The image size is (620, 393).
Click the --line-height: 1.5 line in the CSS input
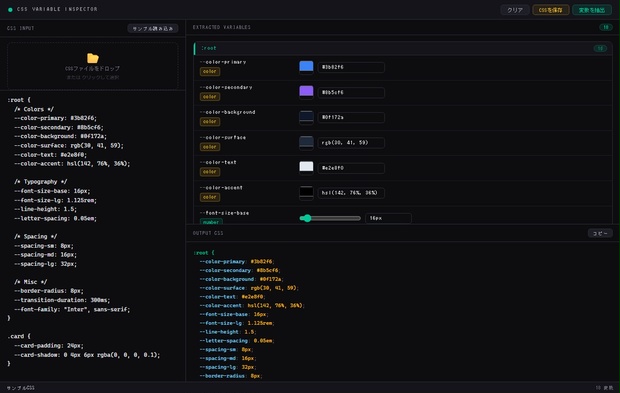(x=45, y=209)
